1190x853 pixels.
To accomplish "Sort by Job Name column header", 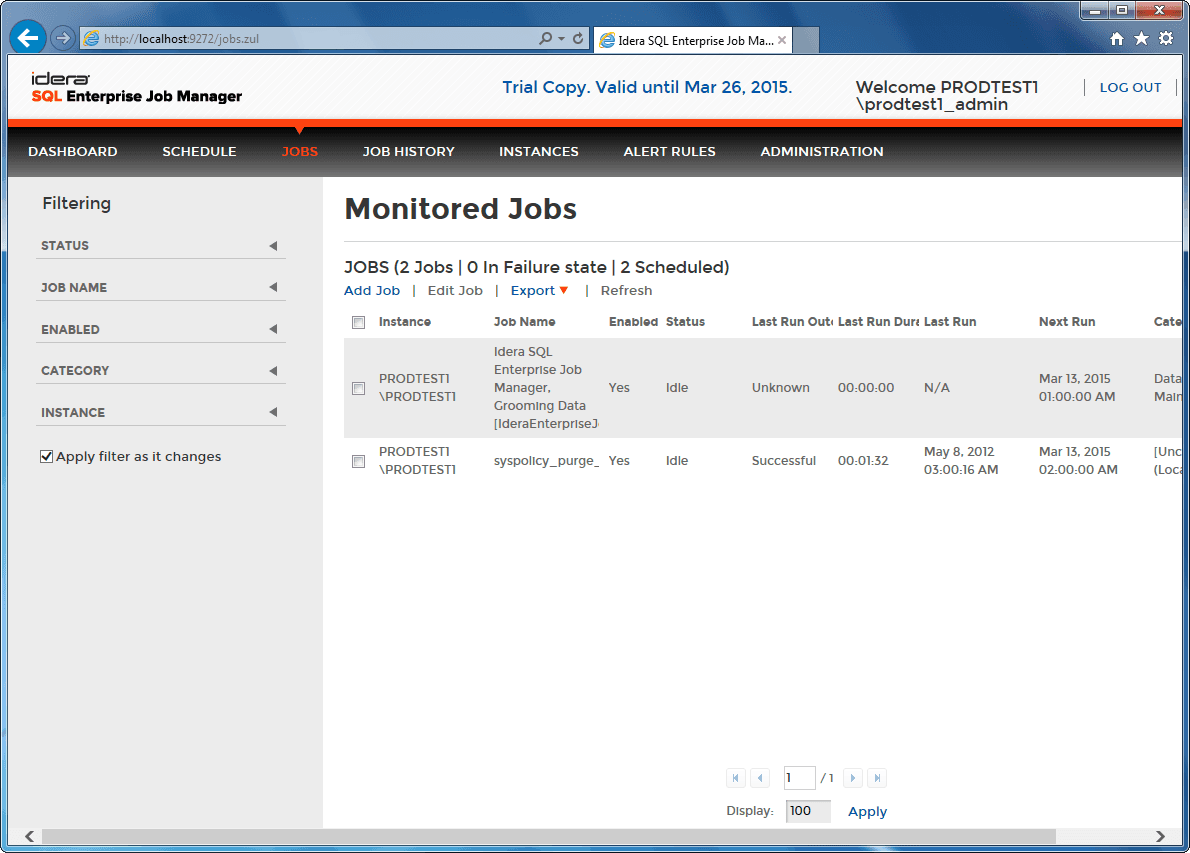I will click(524, 322).
